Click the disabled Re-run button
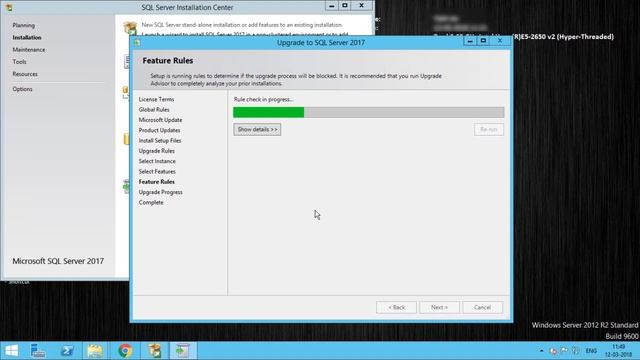640x360 pixels. tap(489, 129)
